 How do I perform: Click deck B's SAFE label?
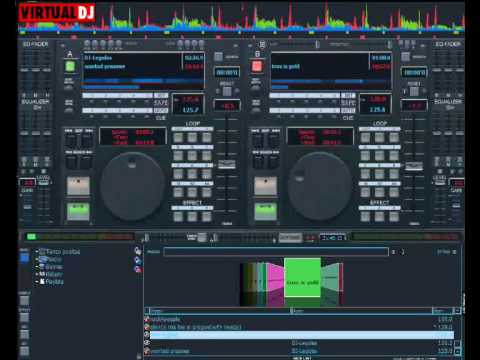pos(348,103)
